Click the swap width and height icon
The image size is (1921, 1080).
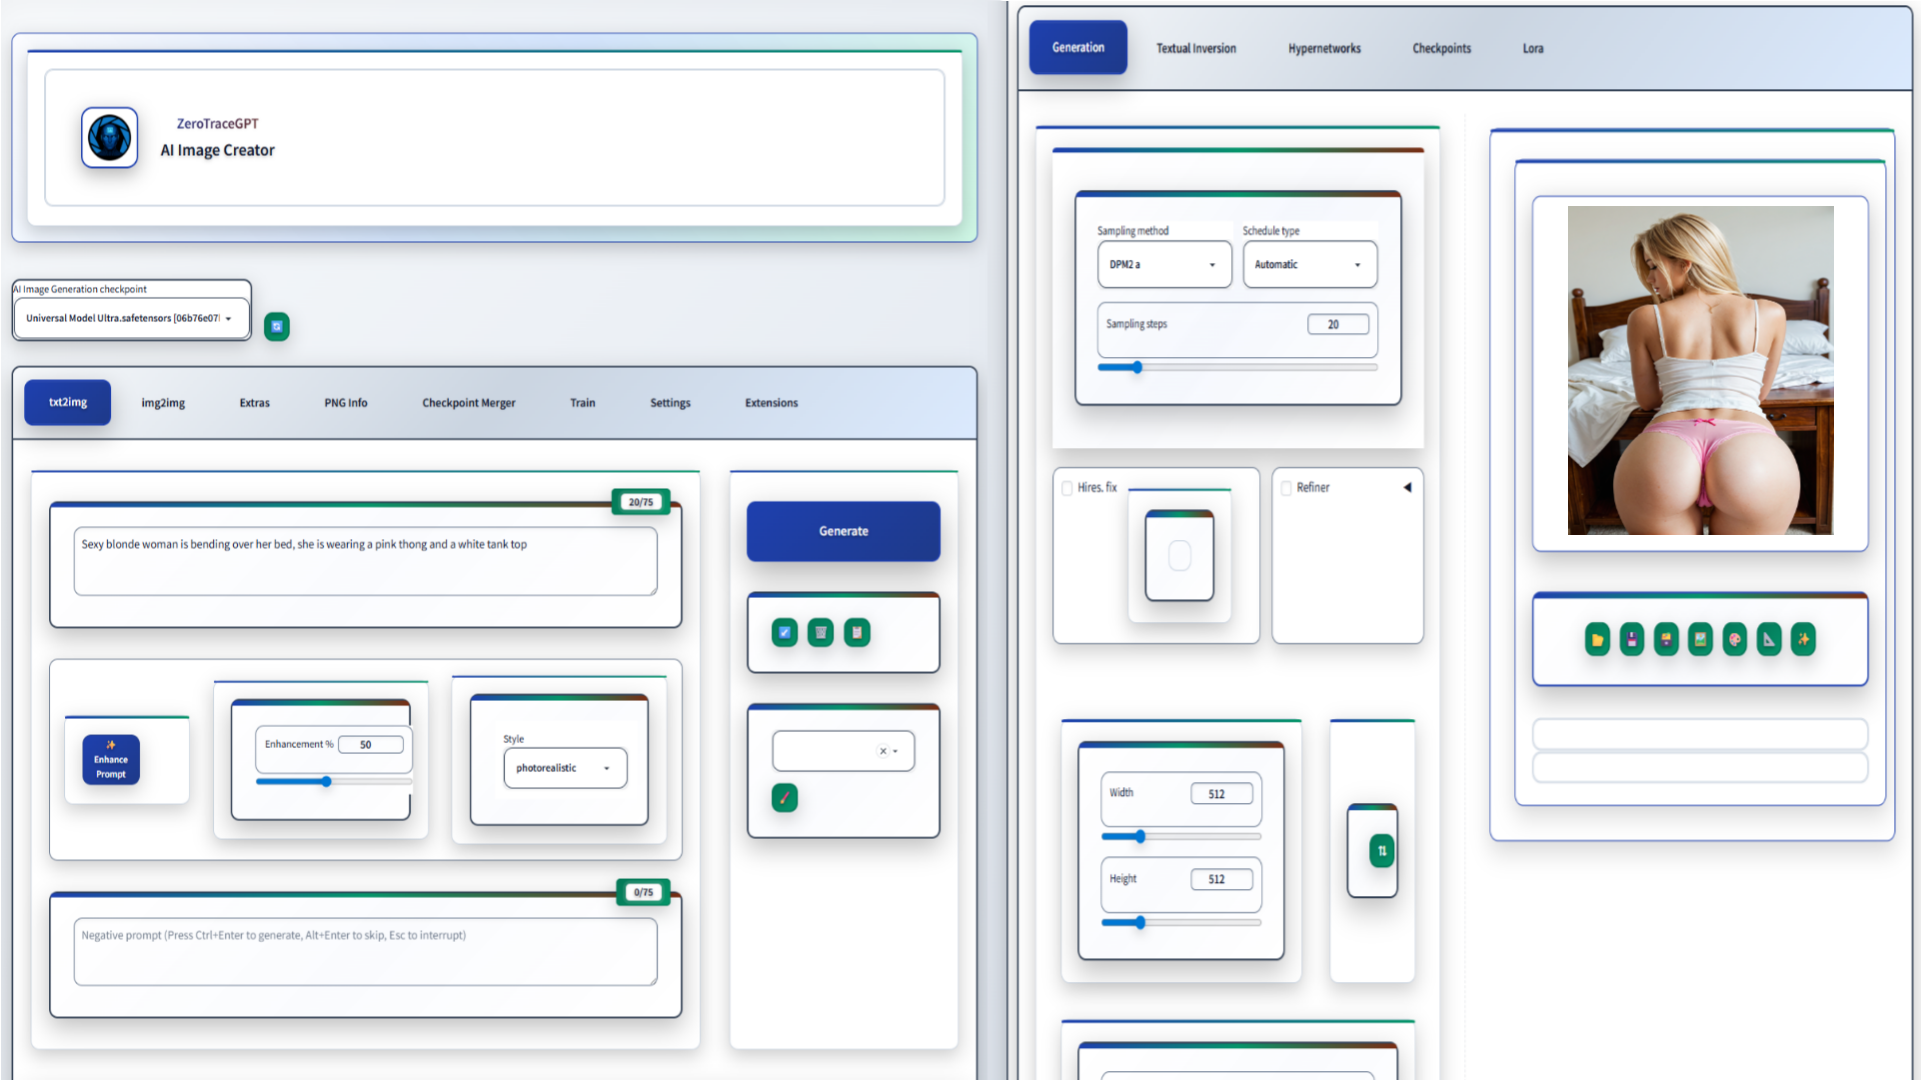1381,851
